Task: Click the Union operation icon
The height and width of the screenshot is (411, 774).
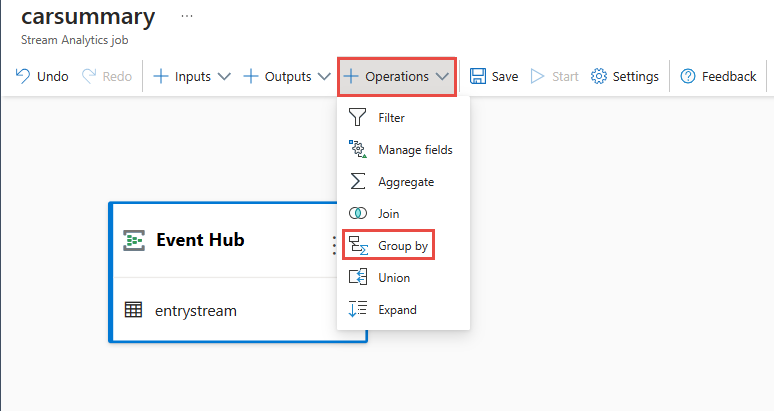Action: 358,278
